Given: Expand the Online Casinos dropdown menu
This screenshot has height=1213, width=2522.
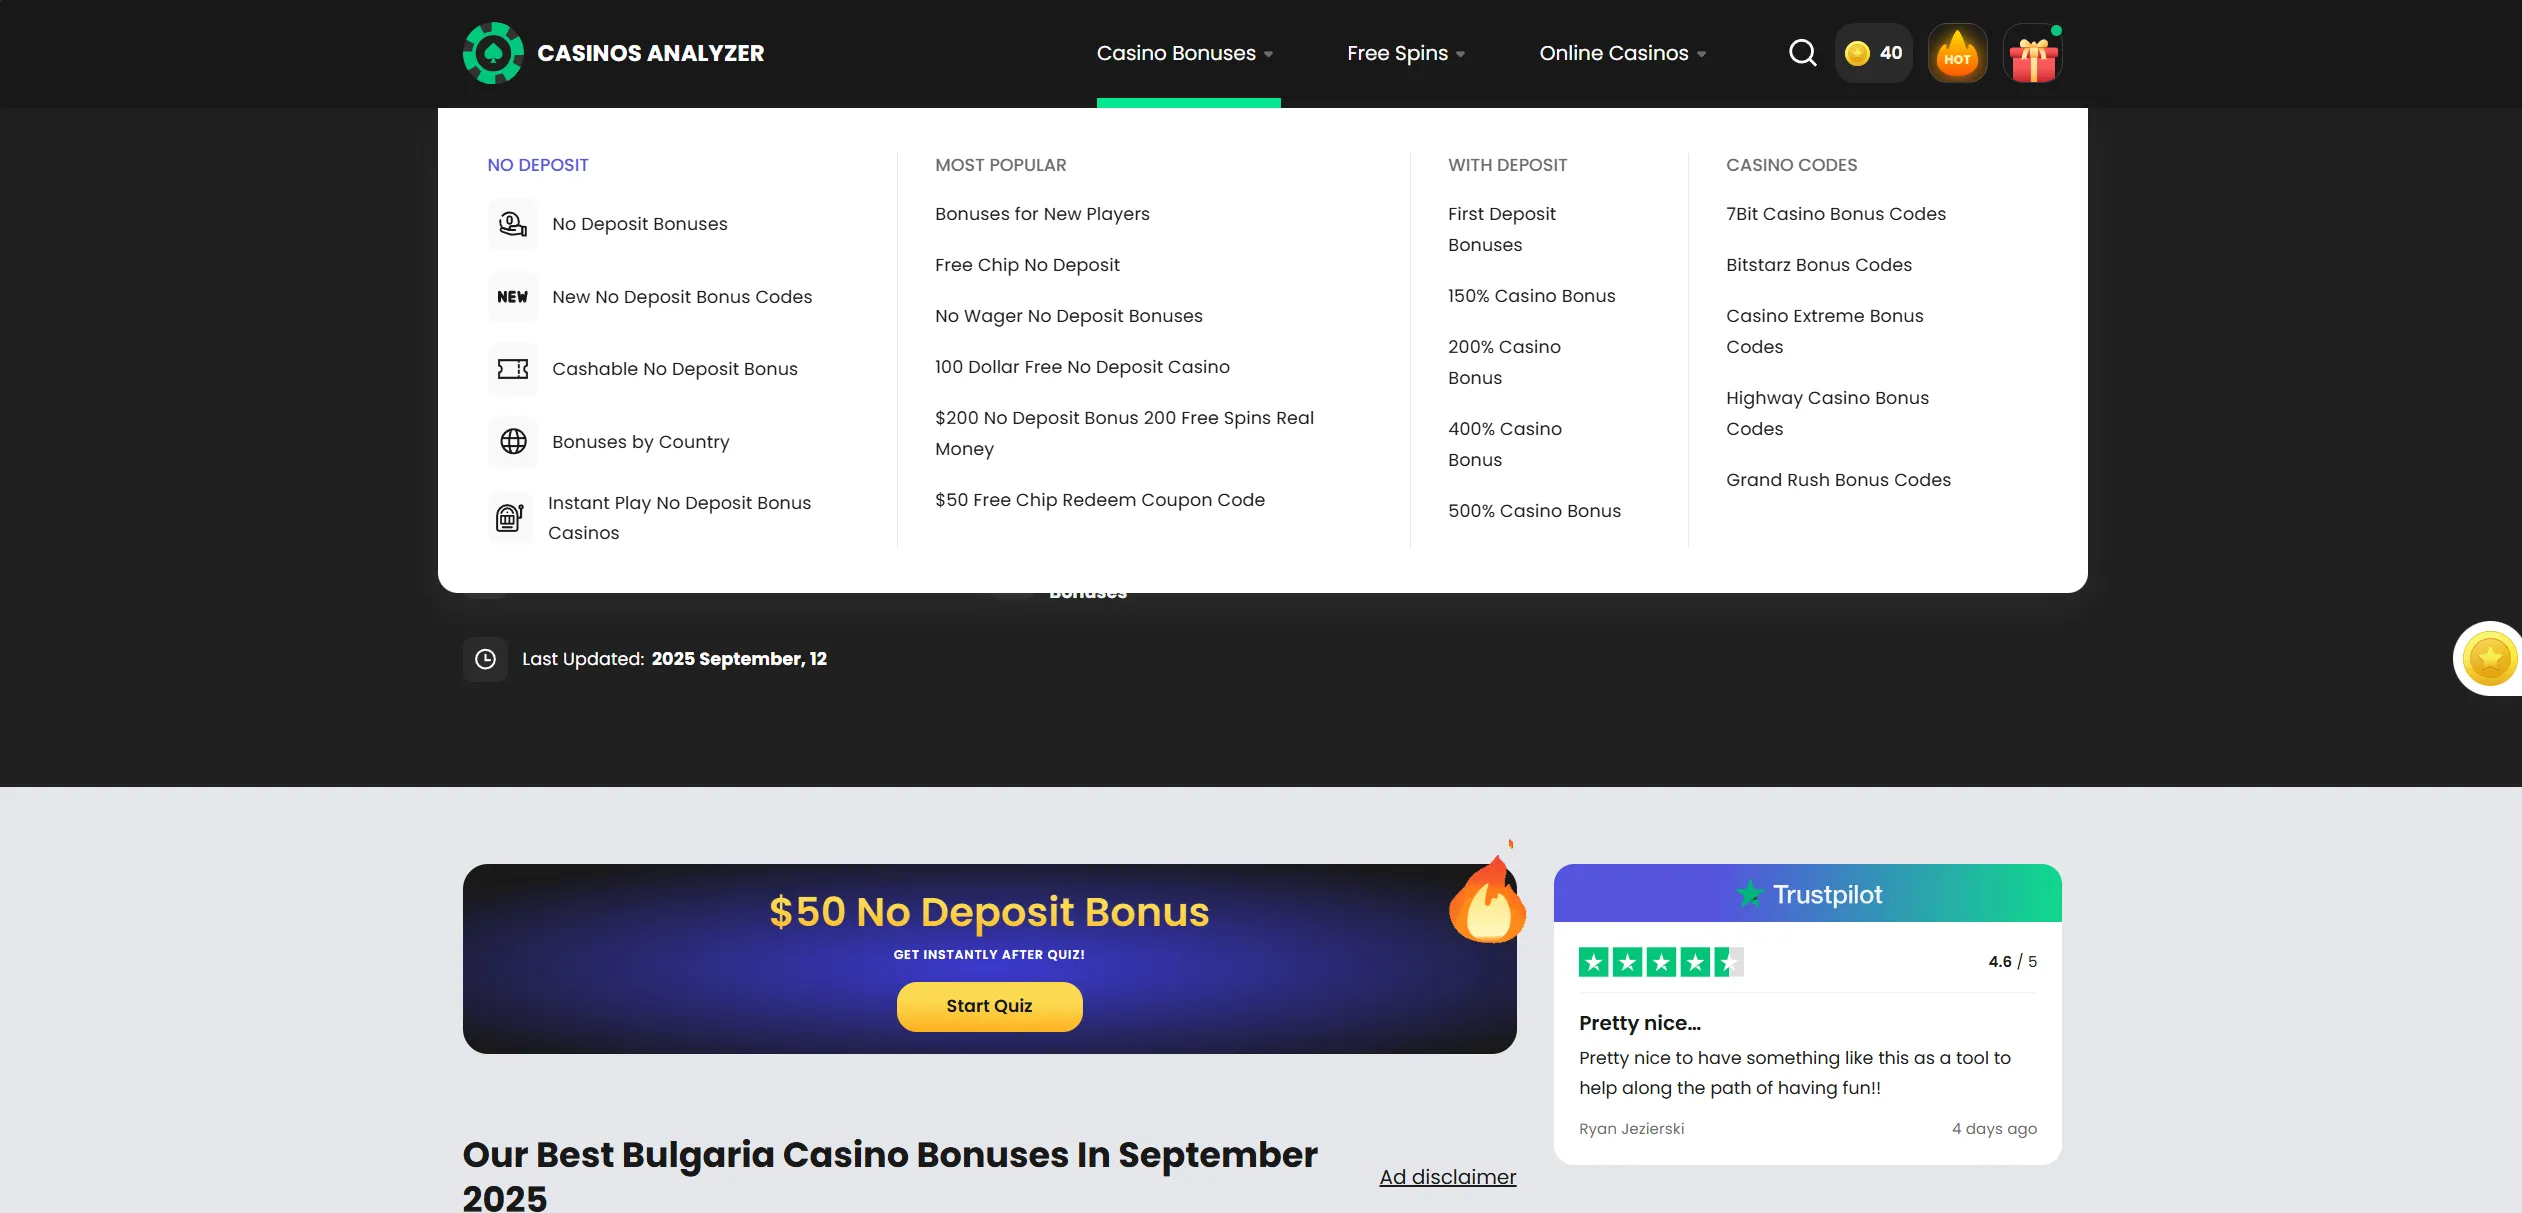Looking at the screenshot, I should (x=1623, y=53).
